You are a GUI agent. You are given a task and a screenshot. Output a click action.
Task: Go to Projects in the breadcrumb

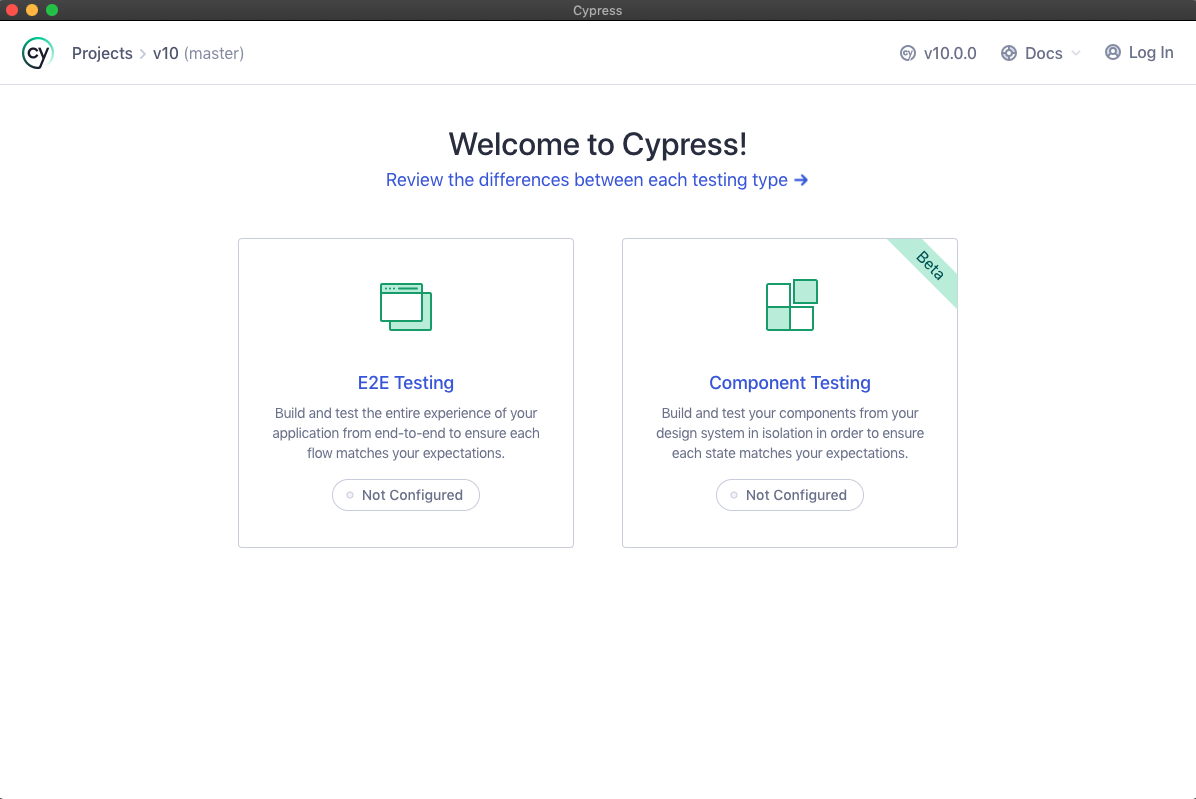(x=102, y=53)
